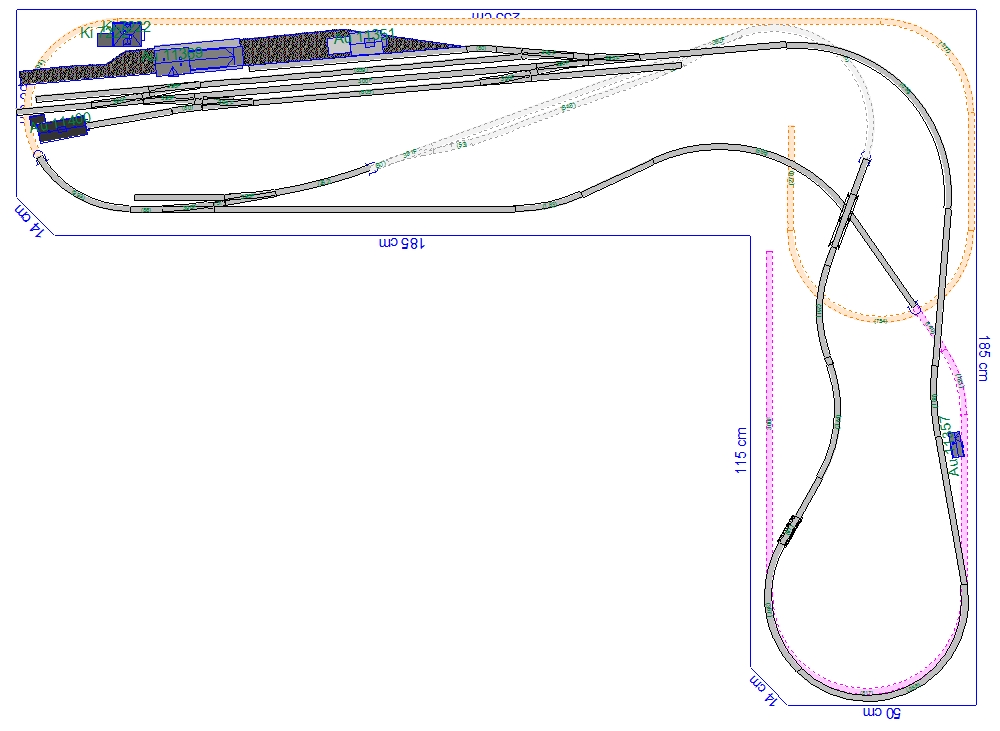Screen dimensions: 1000x731
Task: Click the straight pink dashed track
Action: pos(769,400)
